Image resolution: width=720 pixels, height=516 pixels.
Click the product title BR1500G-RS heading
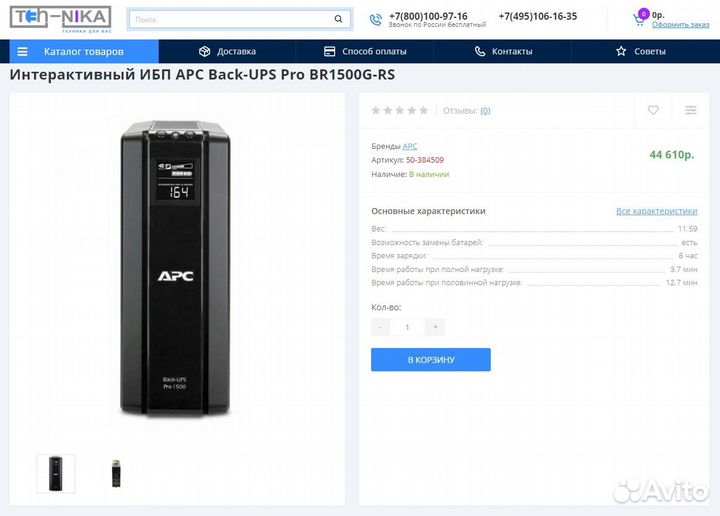click(x=202, y=74)
